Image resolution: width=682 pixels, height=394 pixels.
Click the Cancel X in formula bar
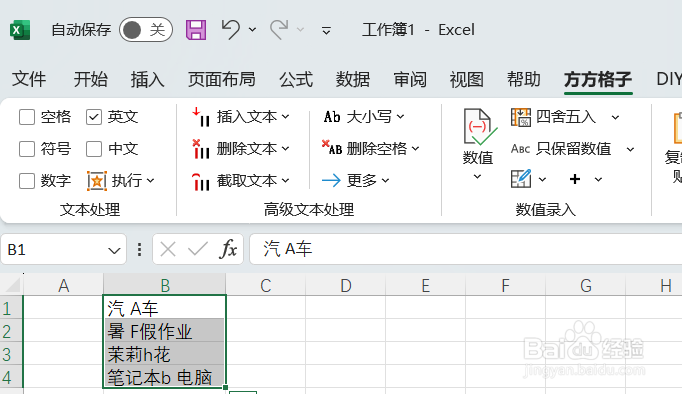tap(168, 250)
